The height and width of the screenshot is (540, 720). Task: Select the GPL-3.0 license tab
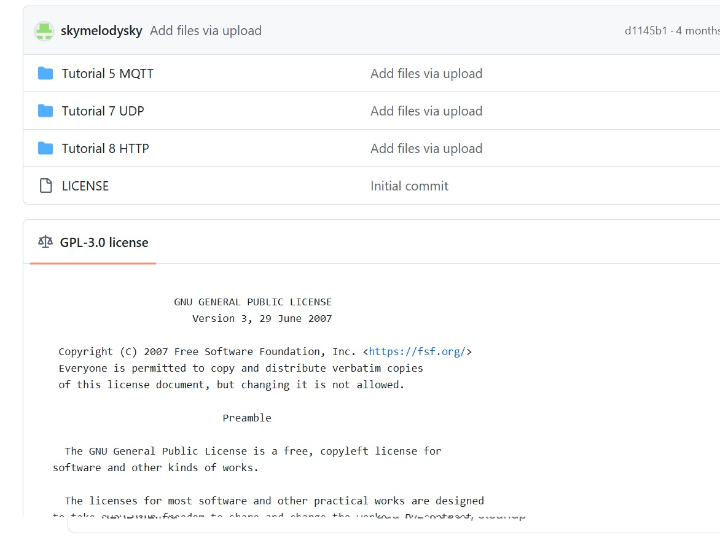(103, 242)
